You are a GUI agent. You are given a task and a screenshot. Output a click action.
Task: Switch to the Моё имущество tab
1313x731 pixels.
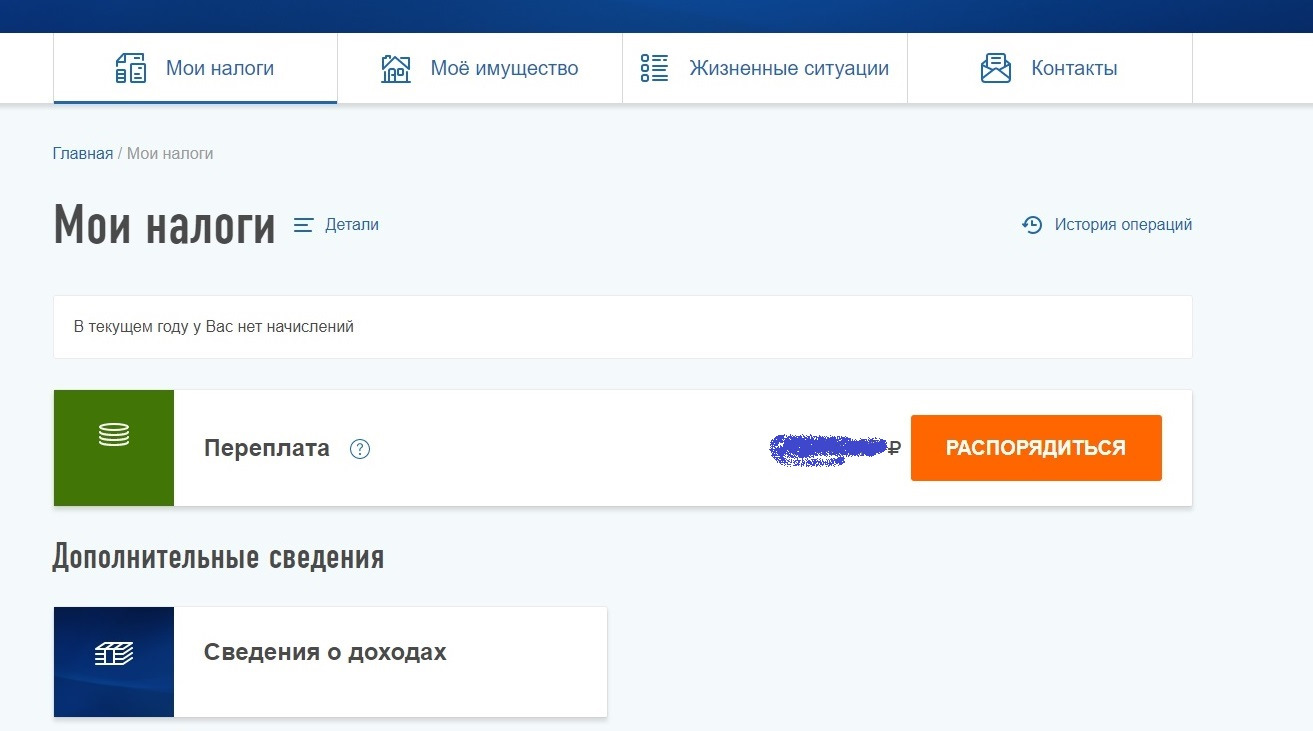click(480, 69)
